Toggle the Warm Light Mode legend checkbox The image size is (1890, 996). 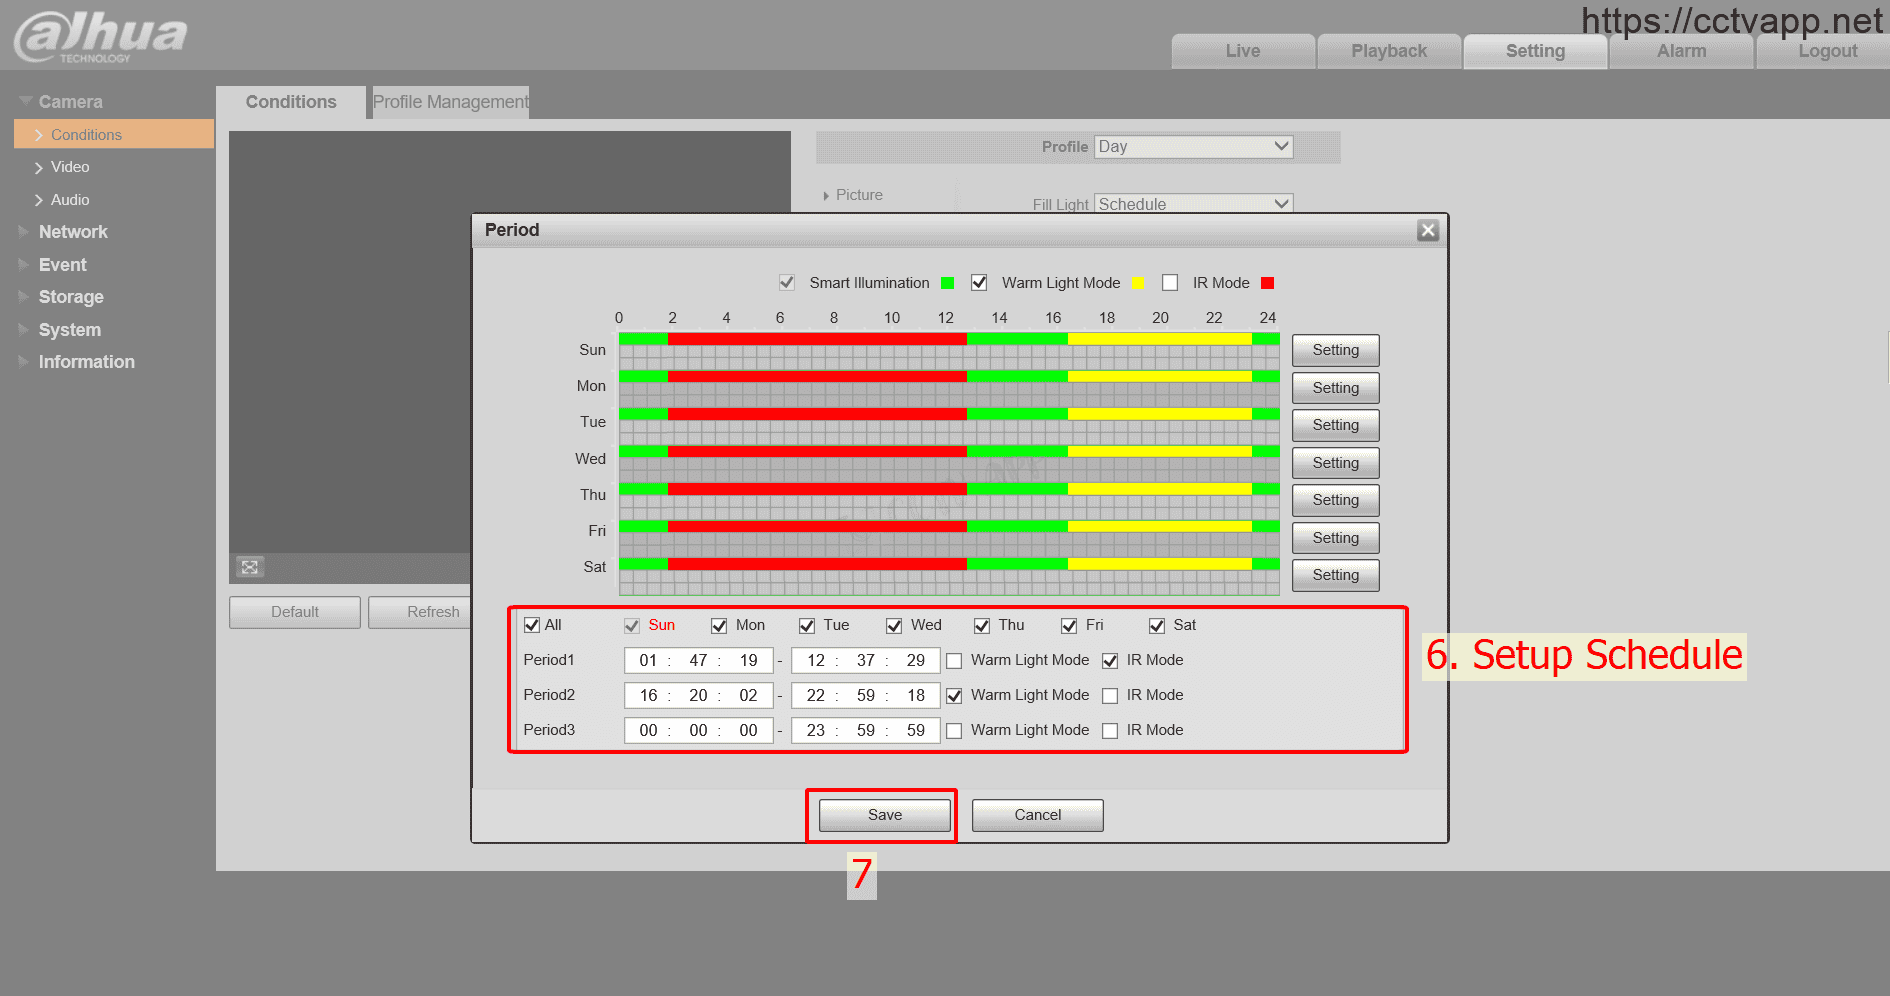click(x=979, y=283)
